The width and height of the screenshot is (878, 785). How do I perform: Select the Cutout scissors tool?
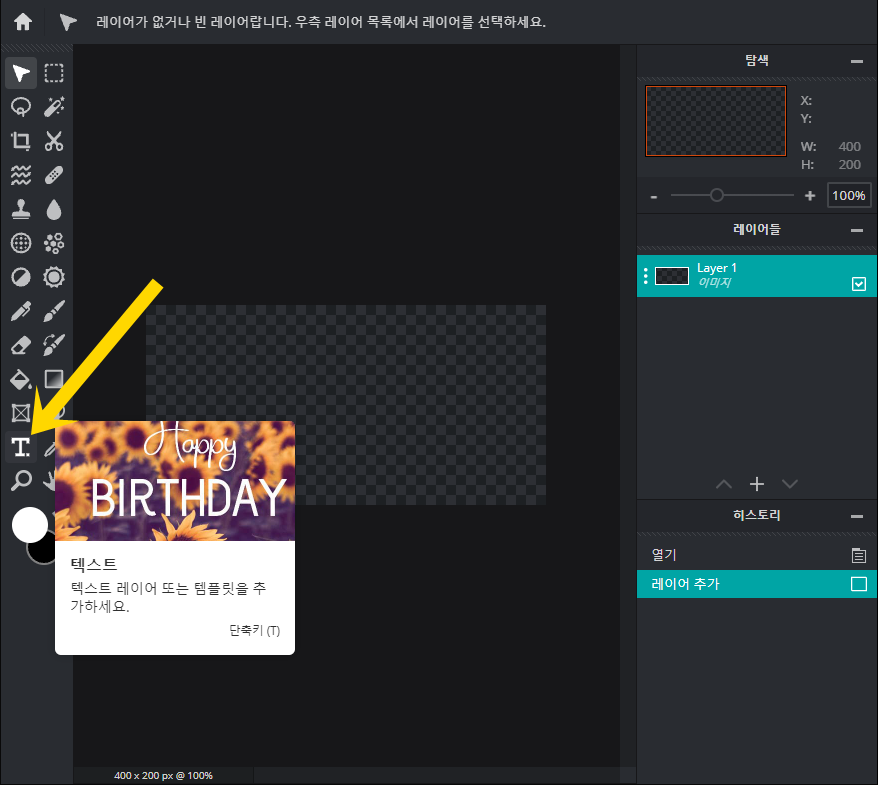pyautogui.click(x=54, y=141)
